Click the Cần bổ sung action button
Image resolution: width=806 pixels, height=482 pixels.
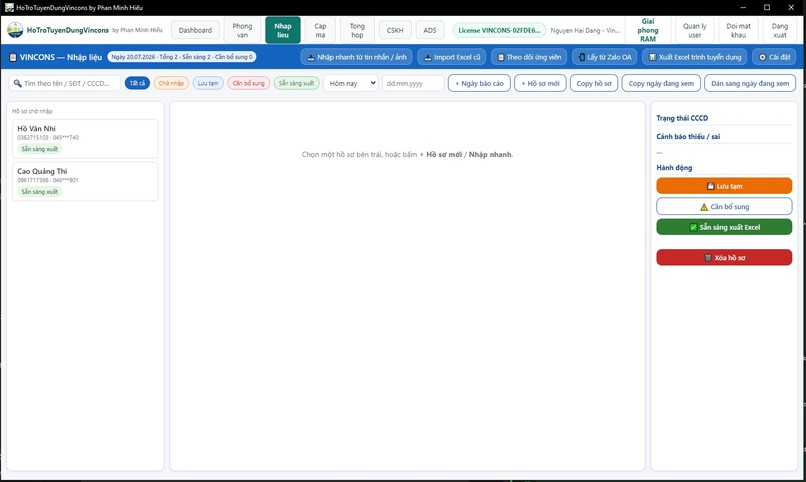pyautogui.click(x=724, y=207)
